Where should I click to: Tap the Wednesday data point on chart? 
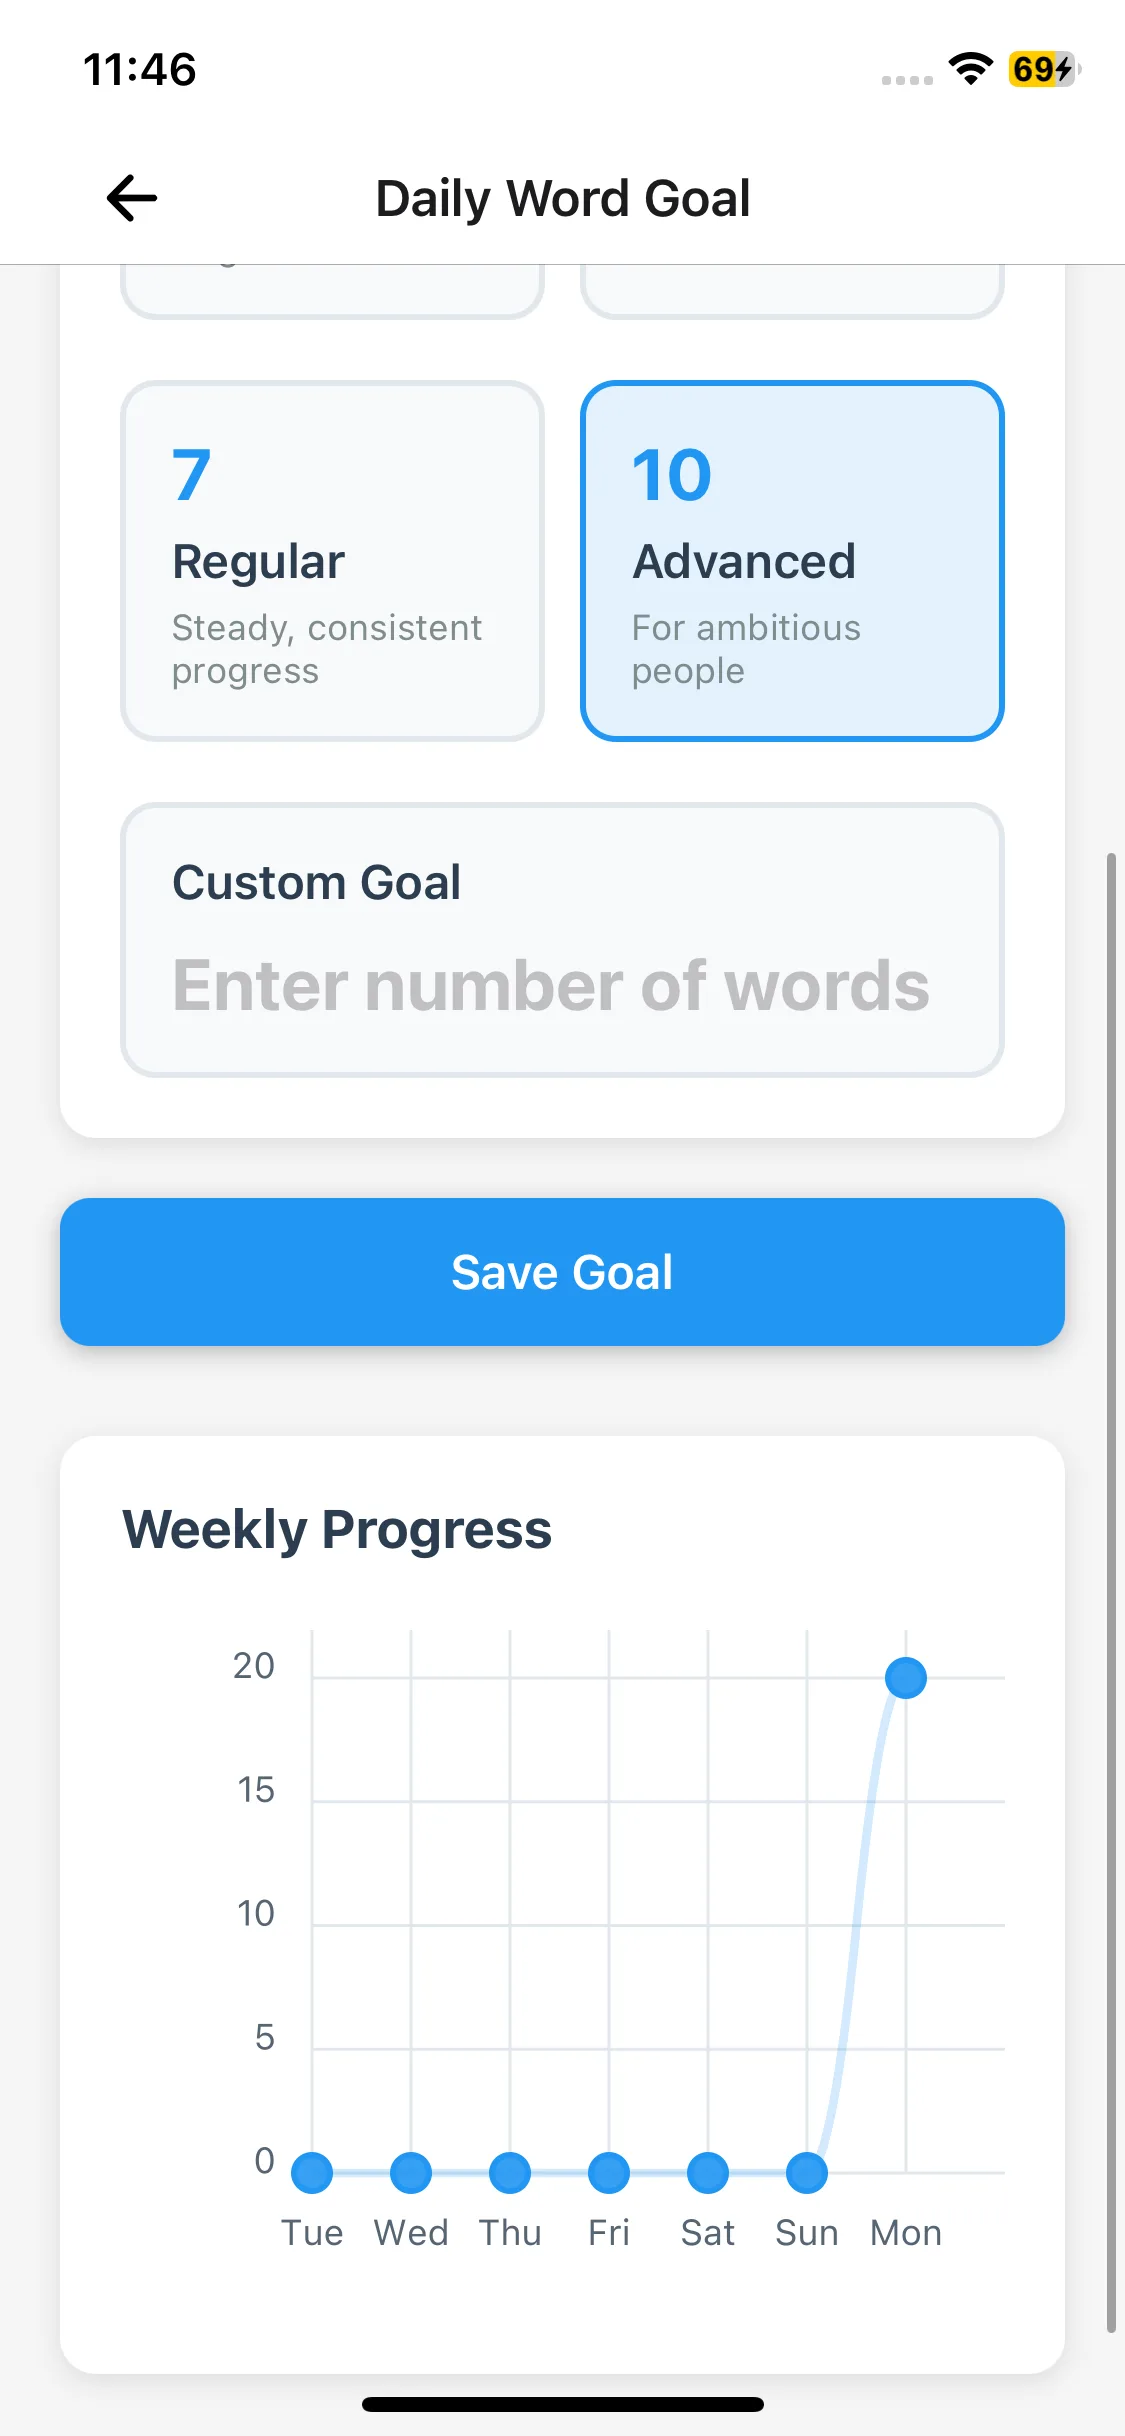tap(411, 2172)
